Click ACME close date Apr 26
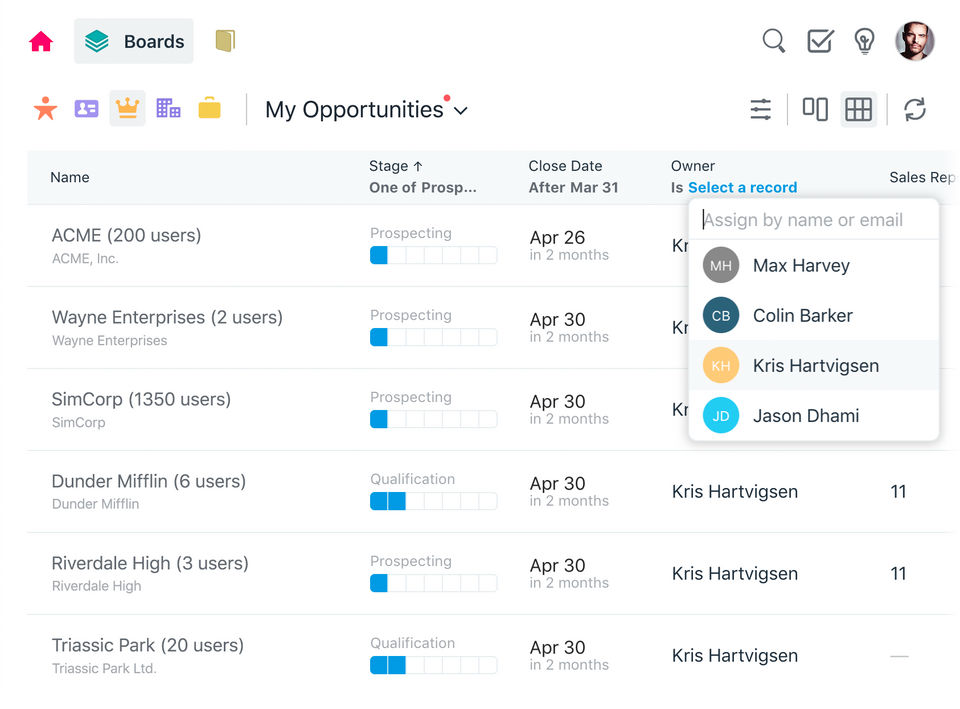This screenshot has width=960, height=709. click(557, 238)
